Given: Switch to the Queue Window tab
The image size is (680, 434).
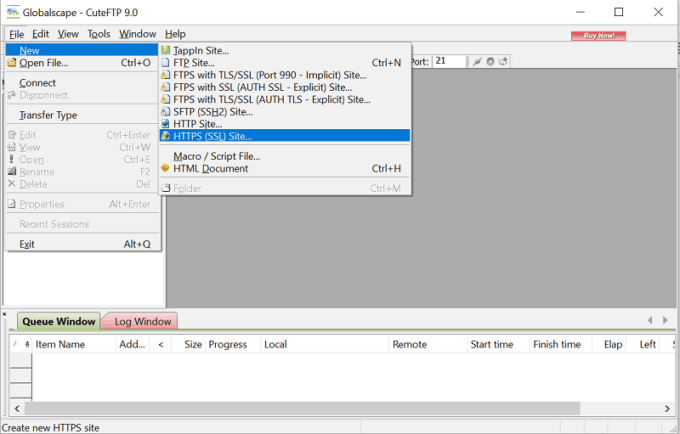Looking at the screenshot, I should point(59,321).
